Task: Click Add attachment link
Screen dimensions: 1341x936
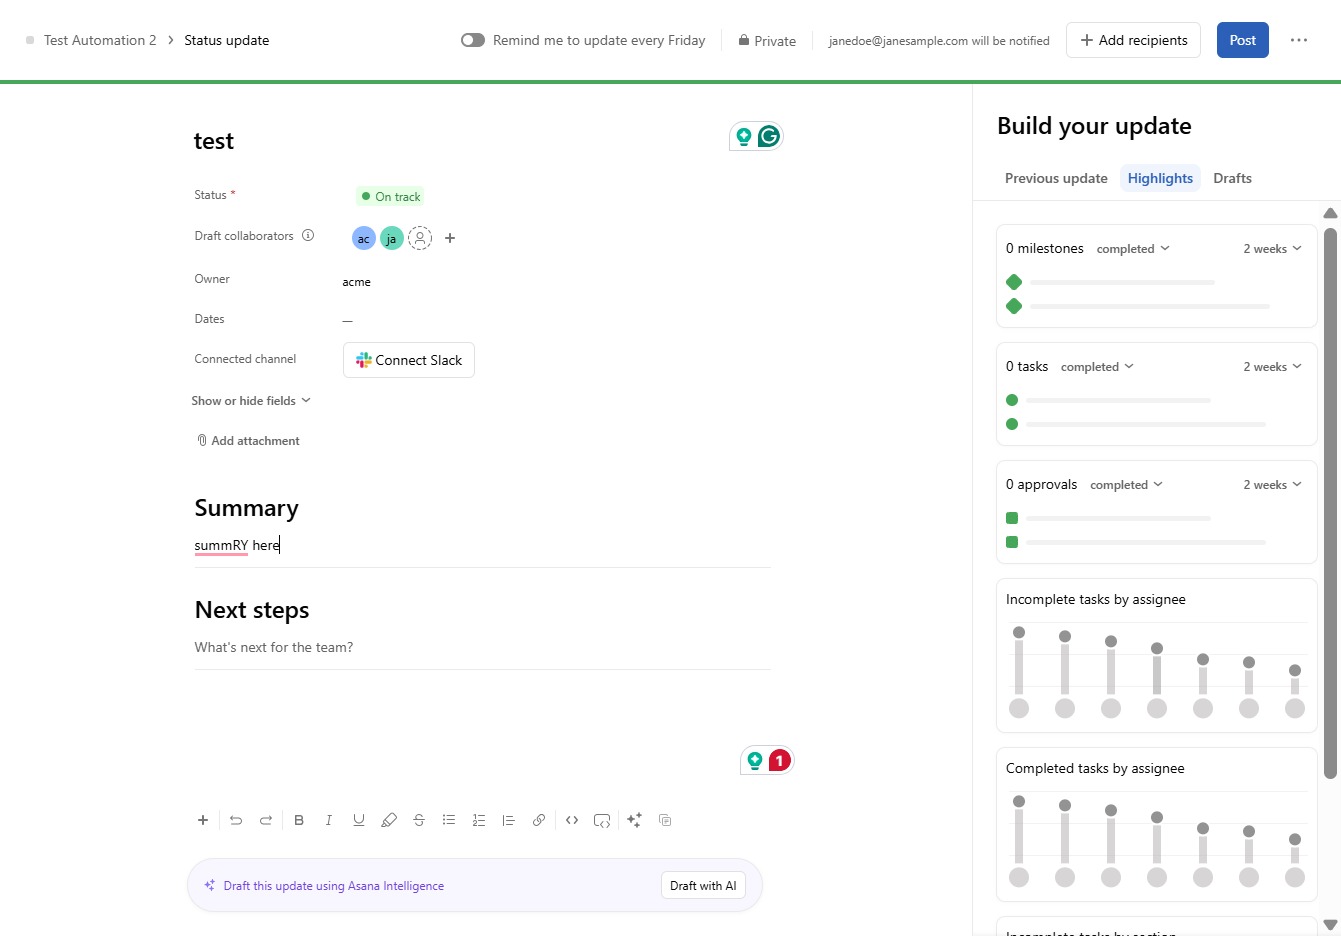Action: pos(248,441)
